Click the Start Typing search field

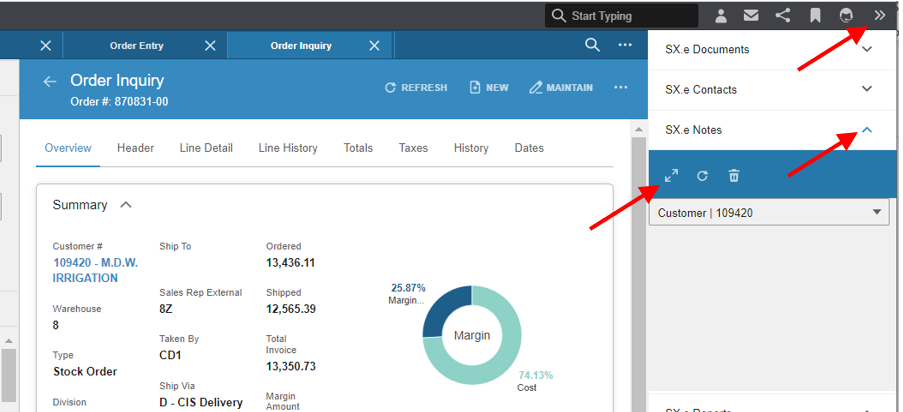click(621, 16)
